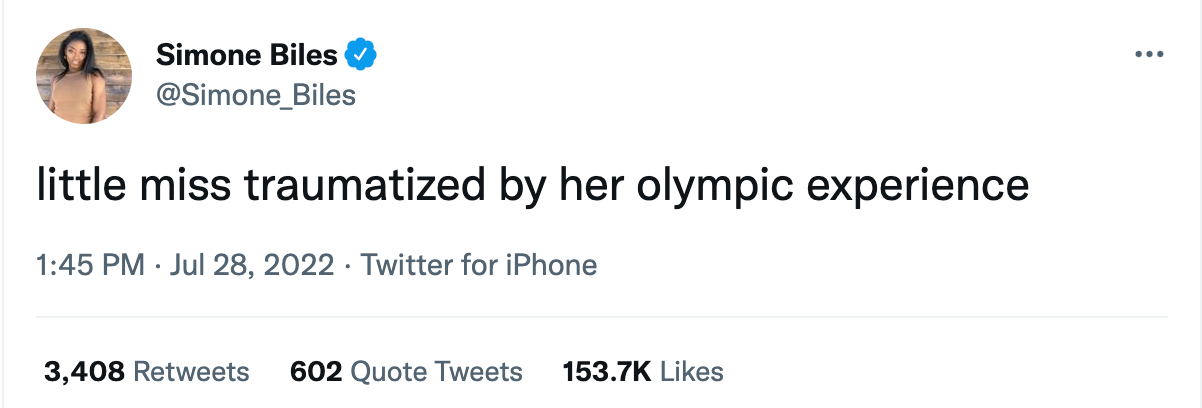Open Simone Biles profile avatar photo

coord(84,76)
